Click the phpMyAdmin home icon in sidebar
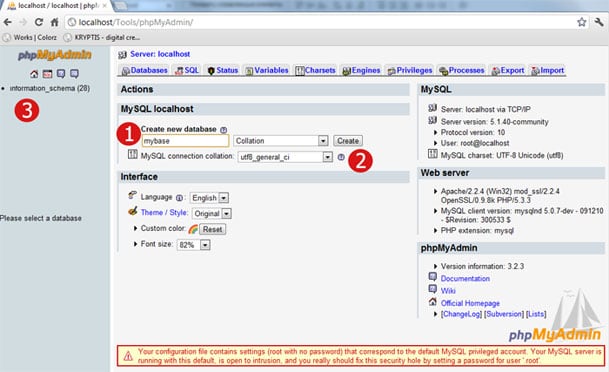This screenshot has height=372, width=609. click(34, 74)
